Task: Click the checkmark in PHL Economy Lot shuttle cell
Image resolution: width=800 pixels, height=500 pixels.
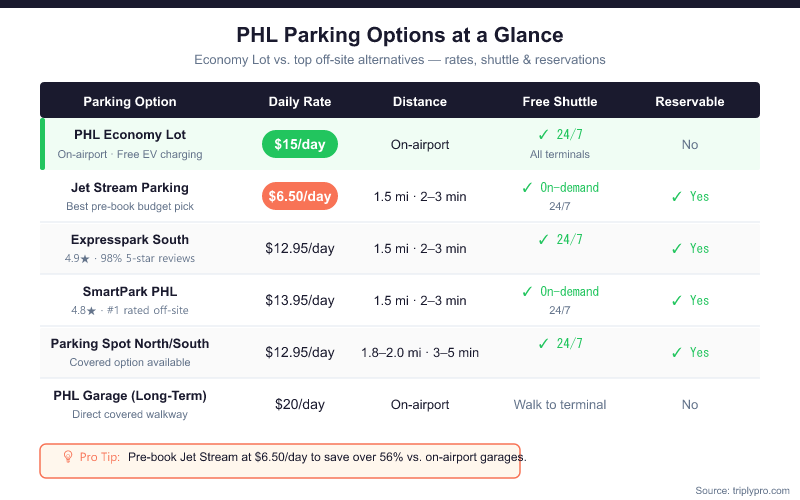Action: point(543,135)
